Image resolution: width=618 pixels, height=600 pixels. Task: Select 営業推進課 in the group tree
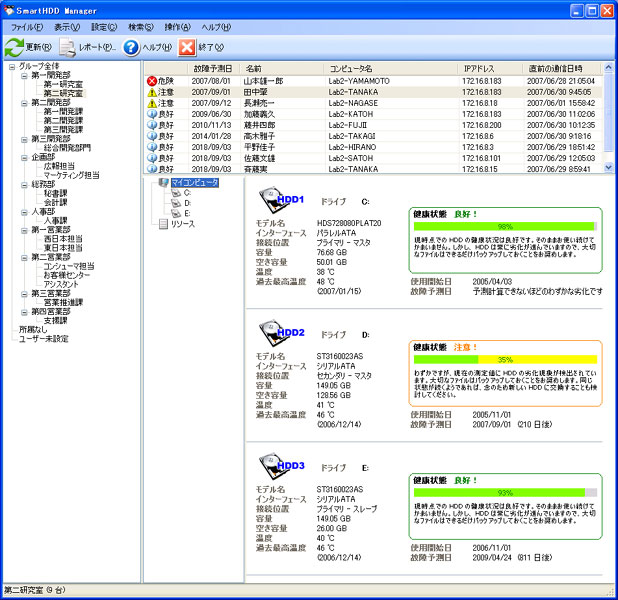pos(63,302)
